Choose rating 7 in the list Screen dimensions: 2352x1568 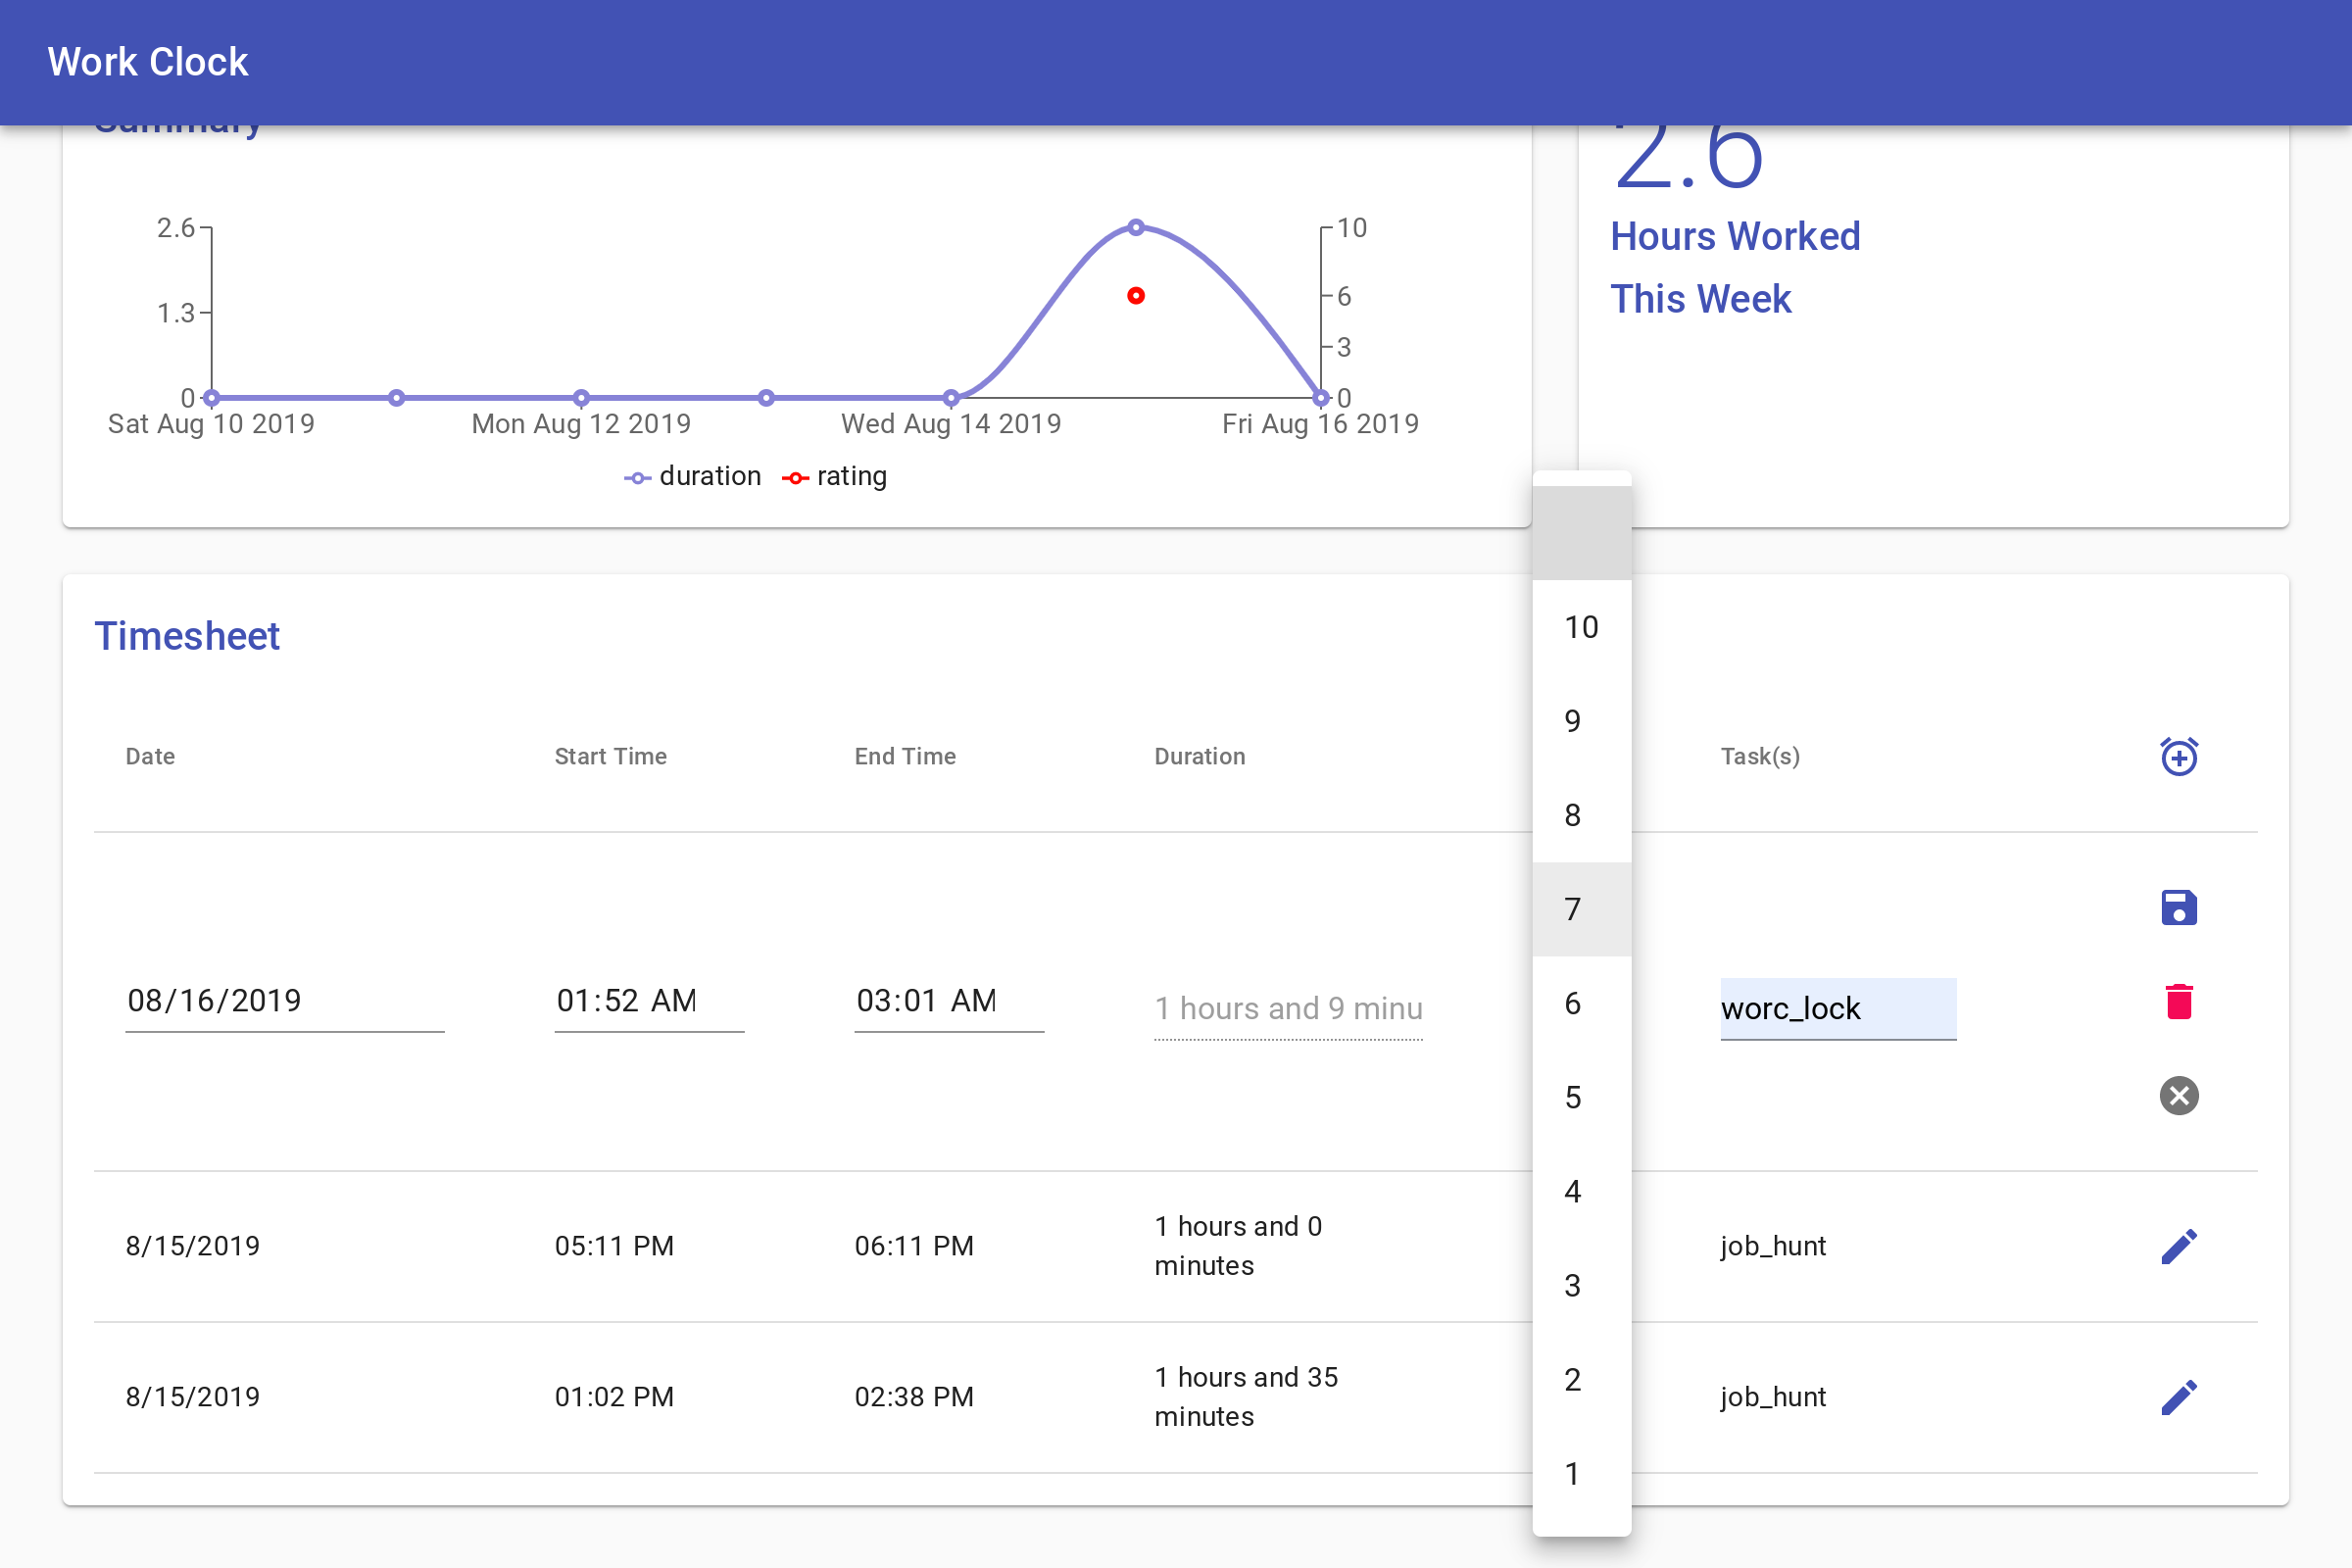pyautogui.click(x=1581, y=909)
